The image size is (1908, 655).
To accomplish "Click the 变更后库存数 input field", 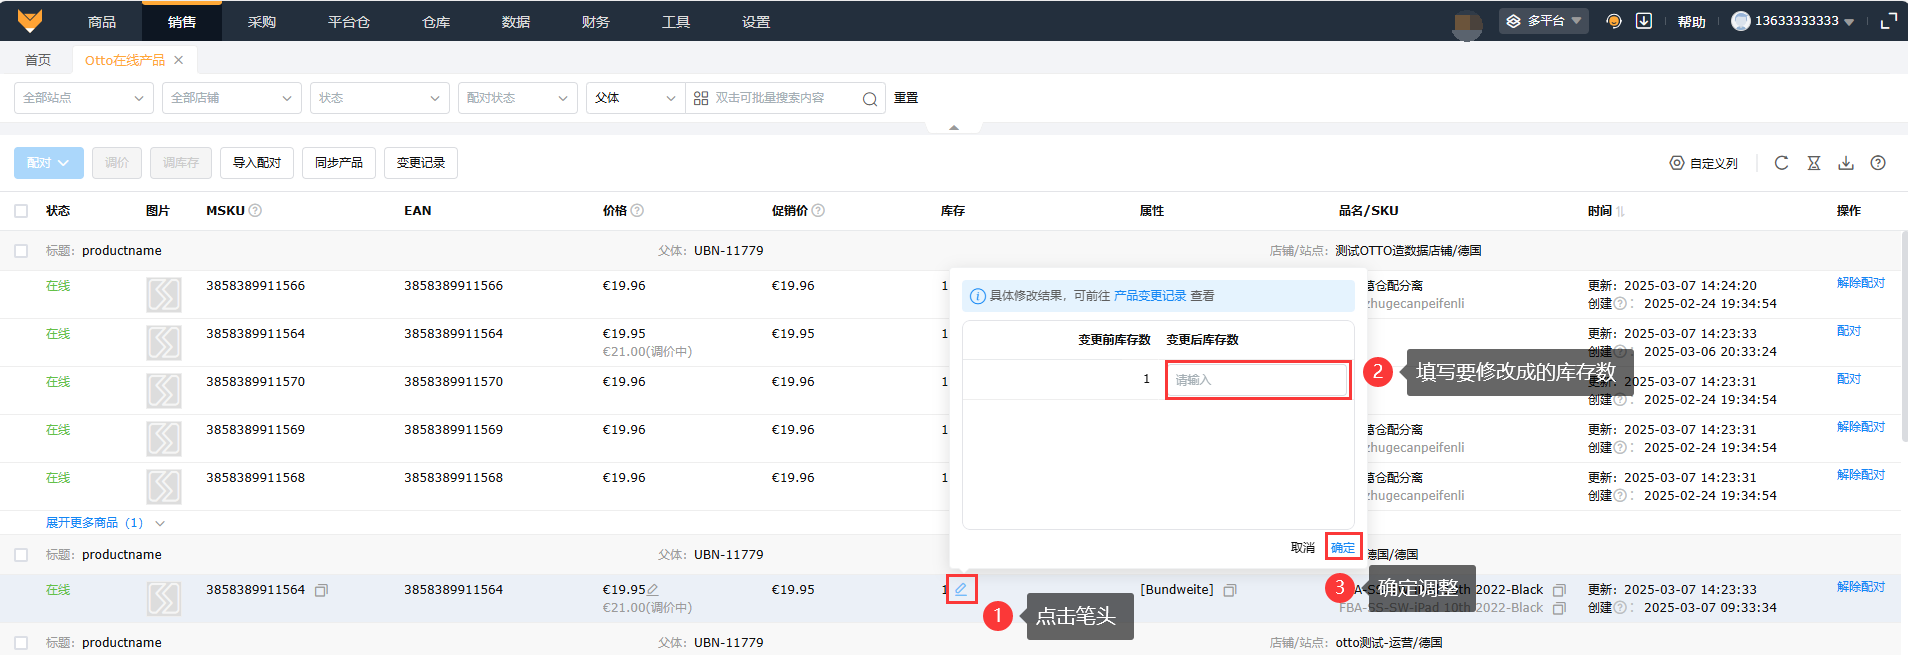I will point(1257,380).
